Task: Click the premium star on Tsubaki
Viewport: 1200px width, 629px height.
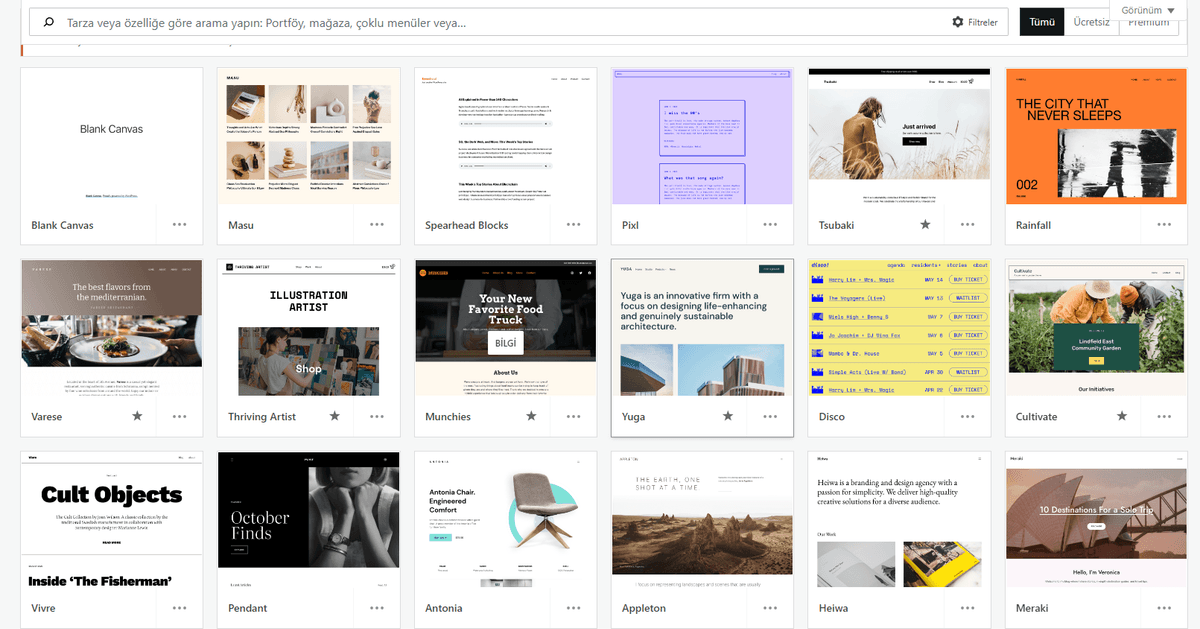Action: click(925, 225)
